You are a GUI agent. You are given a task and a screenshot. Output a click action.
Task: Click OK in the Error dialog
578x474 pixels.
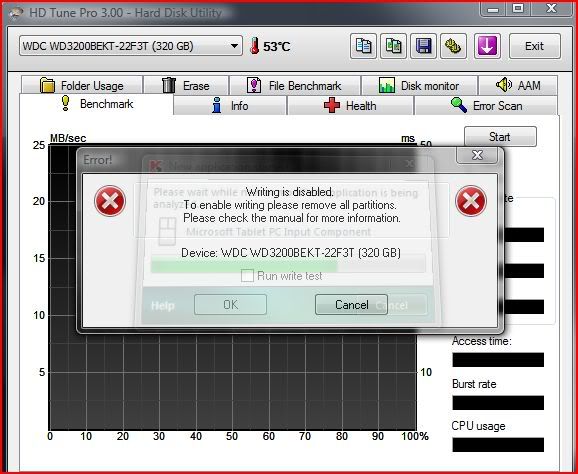click(230, 304)
